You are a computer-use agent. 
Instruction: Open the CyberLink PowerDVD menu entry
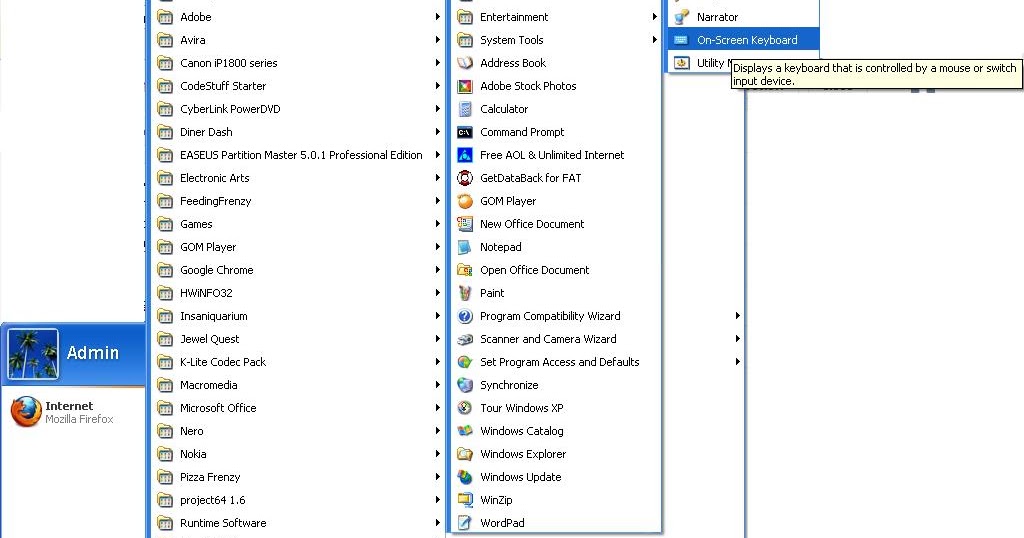click(x=298, y=109)
